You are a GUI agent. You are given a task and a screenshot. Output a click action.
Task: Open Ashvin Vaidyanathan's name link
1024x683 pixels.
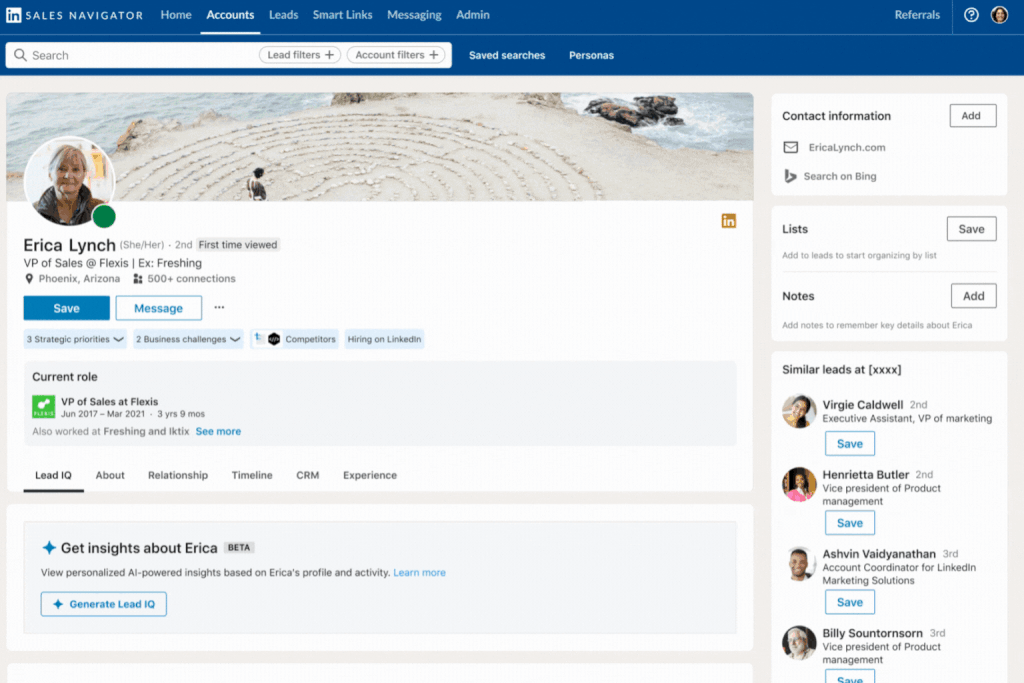coord(879,554)
